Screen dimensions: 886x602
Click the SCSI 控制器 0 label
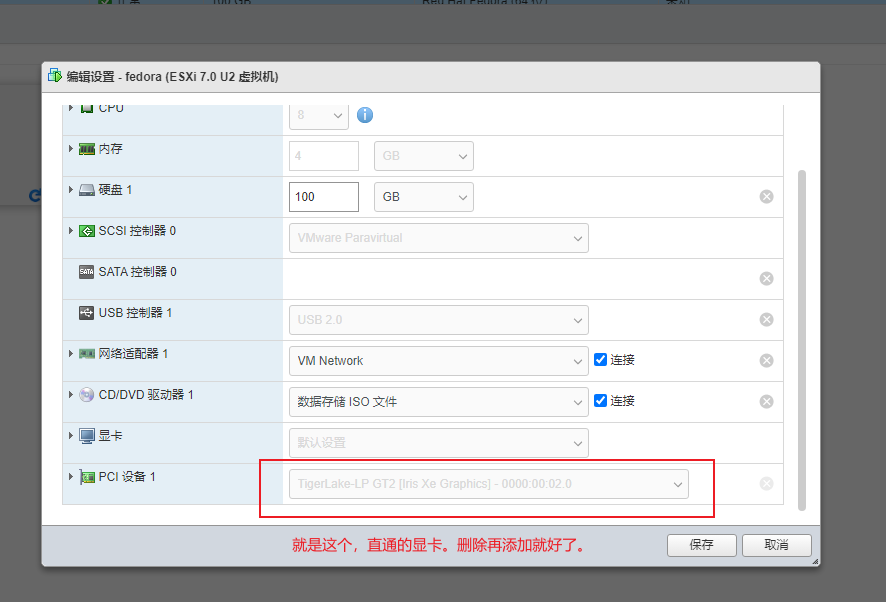[x=137, y=231]
